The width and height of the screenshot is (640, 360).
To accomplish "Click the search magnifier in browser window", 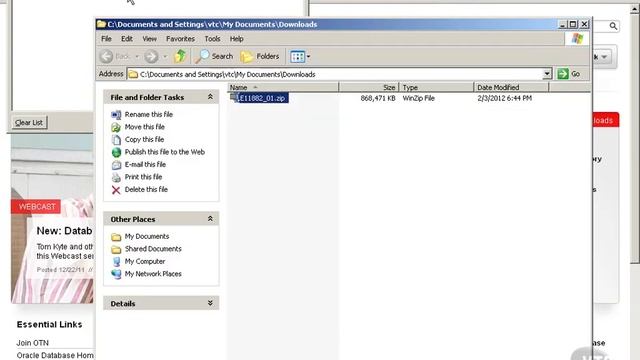I will pyautogui.click(x=613, y=26).
